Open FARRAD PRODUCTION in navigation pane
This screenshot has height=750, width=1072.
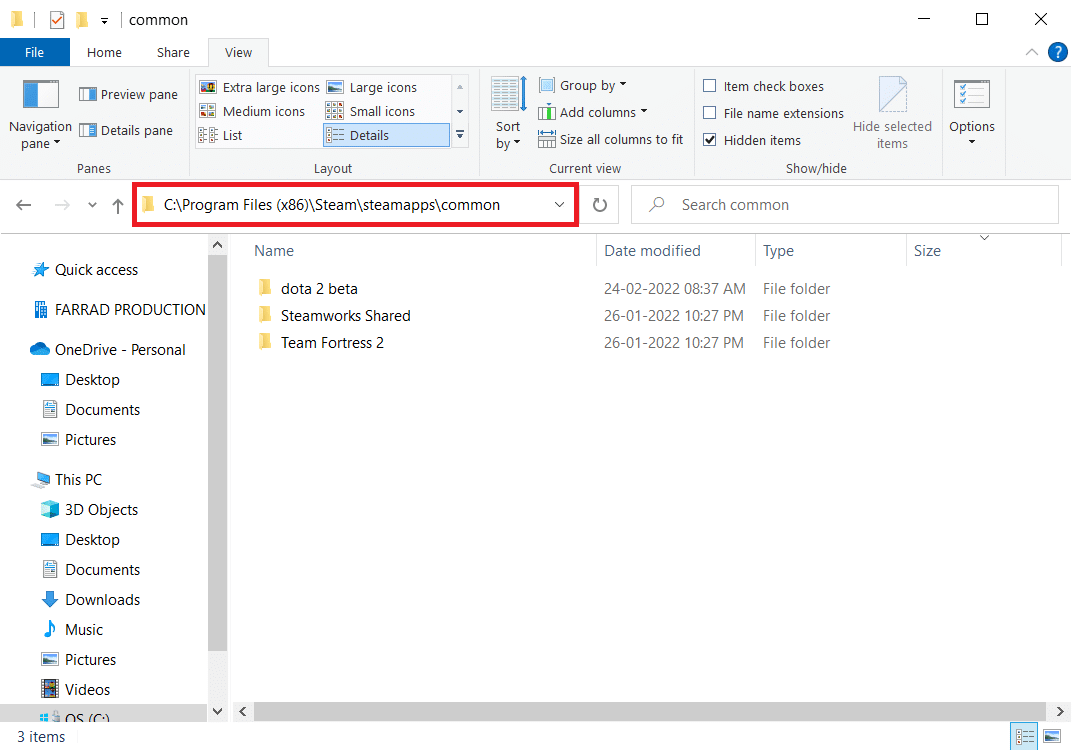coord(118,310)
